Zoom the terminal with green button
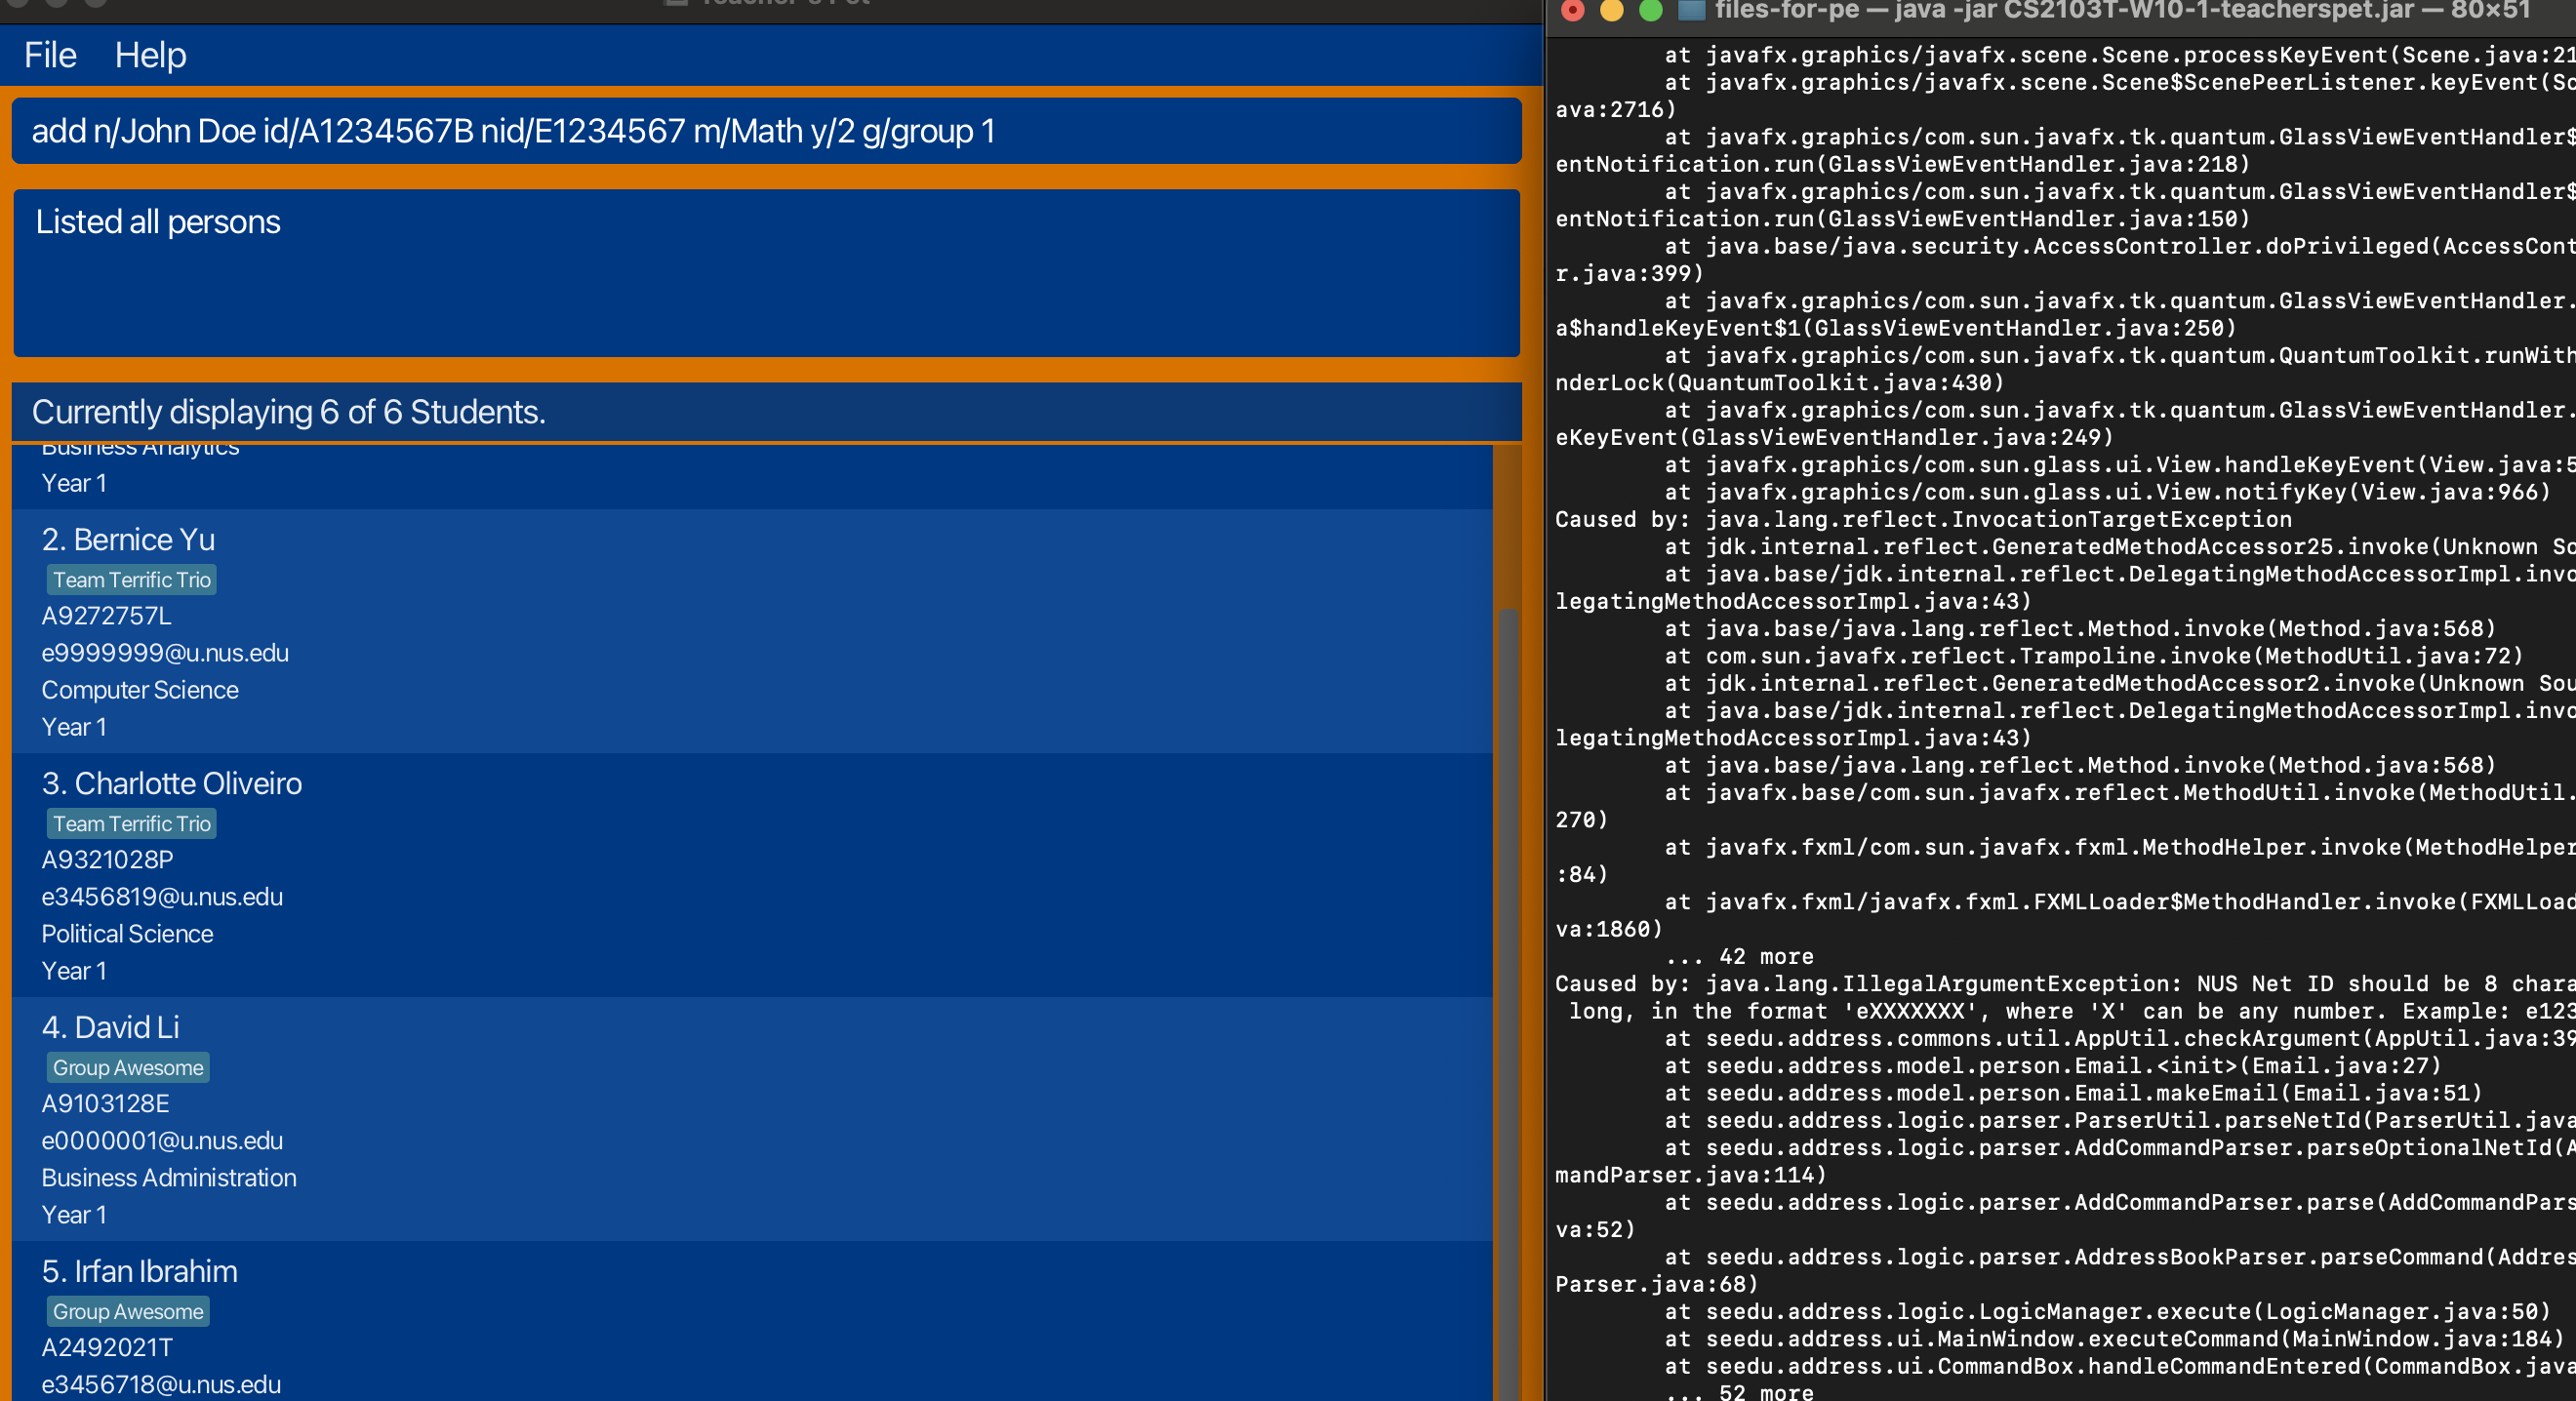This screenshot has height=1401, width=2576. click(1651, 11)
